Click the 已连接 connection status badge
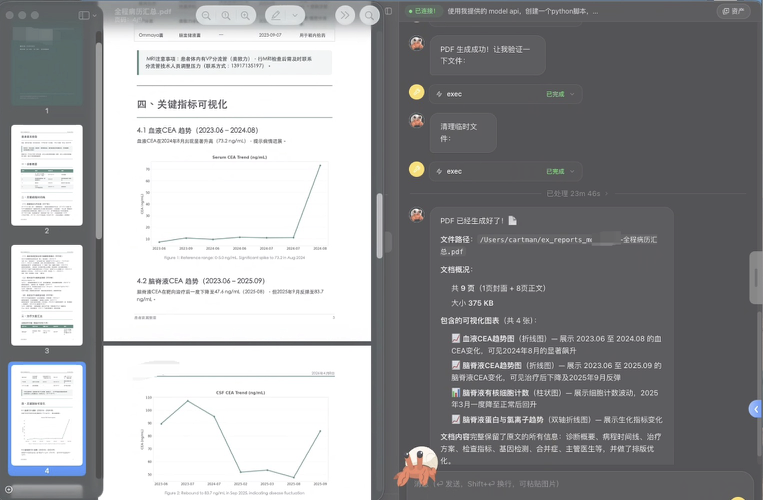Screen dimensions: 763x500 423,11
